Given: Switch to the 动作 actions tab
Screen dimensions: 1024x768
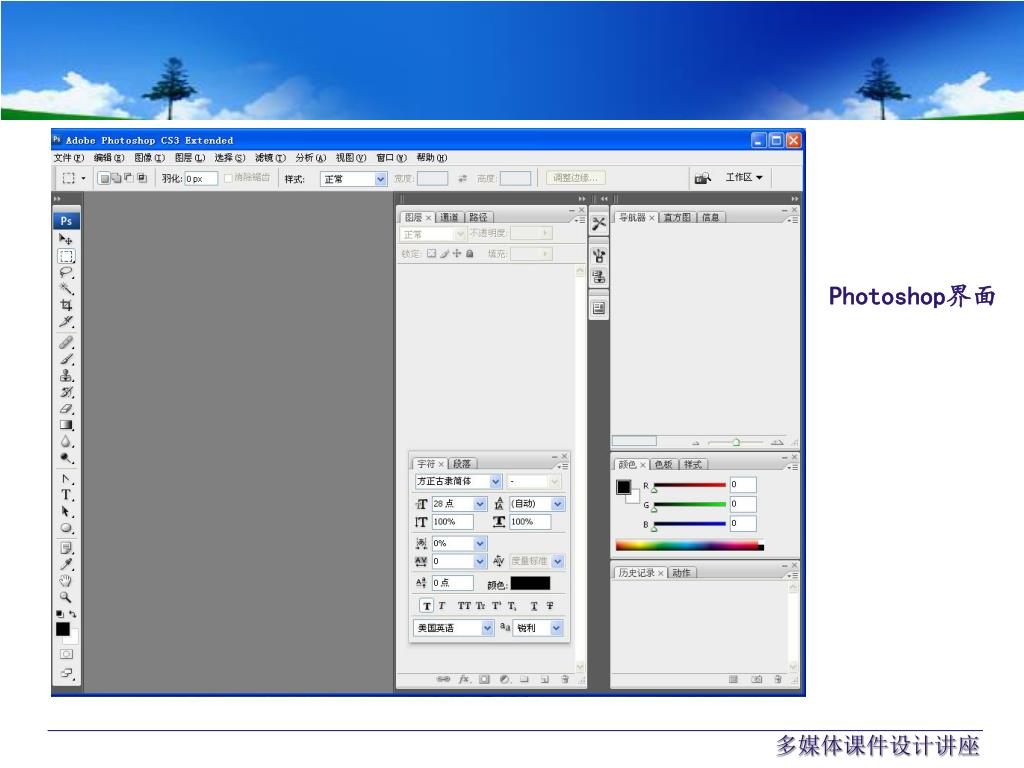Looking at the screenshot, I should click(x=681, y=573).
